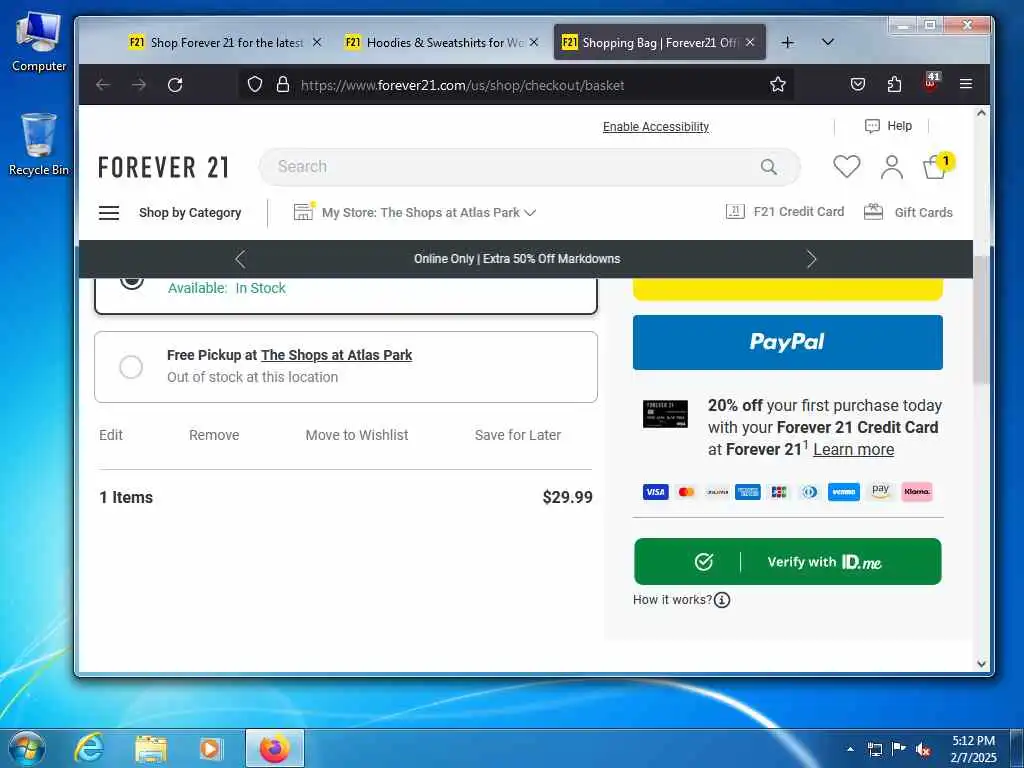This screenshot has width=1024, height=768.
Task: Open the account profile icon
Action: click(x=891, y=167)
